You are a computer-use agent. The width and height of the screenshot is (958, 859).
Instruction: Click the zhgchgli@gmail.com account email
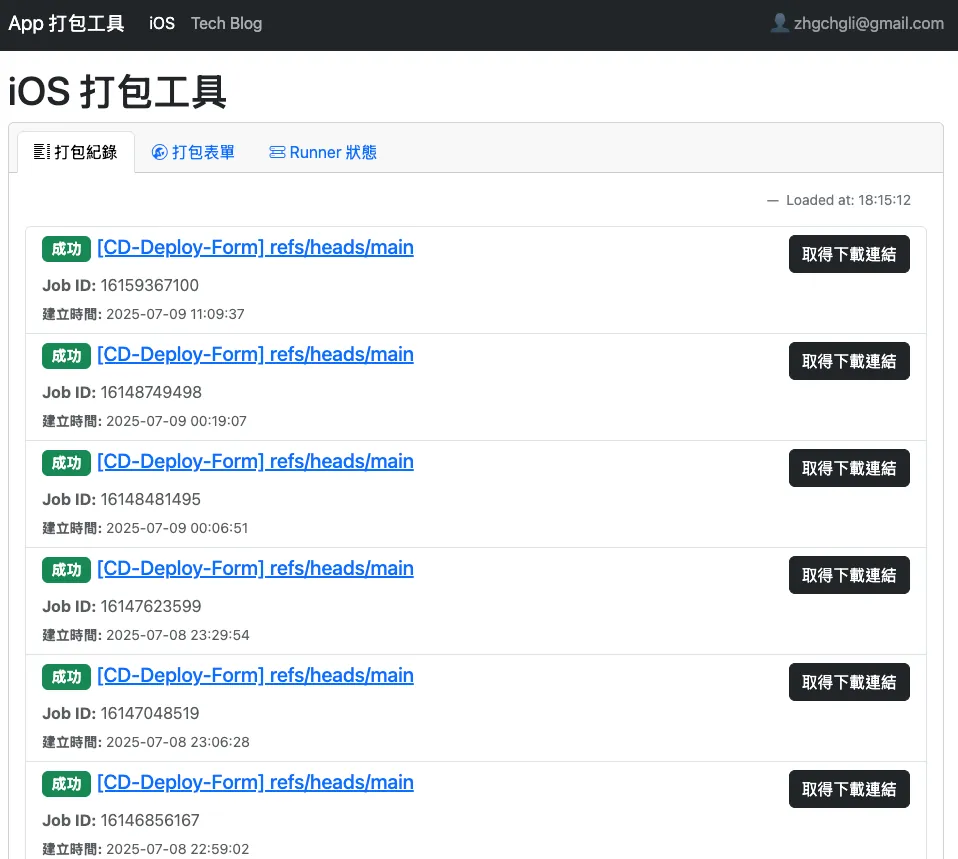[869, 23]
